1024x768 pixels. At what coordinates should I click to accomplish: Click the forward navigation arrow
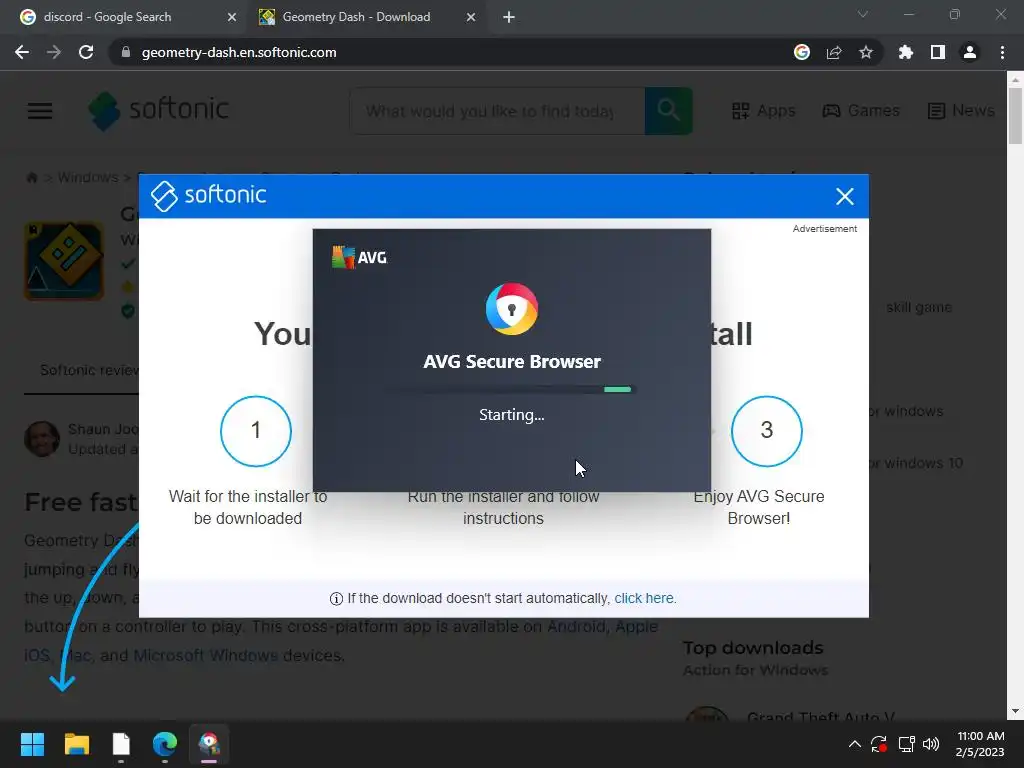[x=54, y=52]
